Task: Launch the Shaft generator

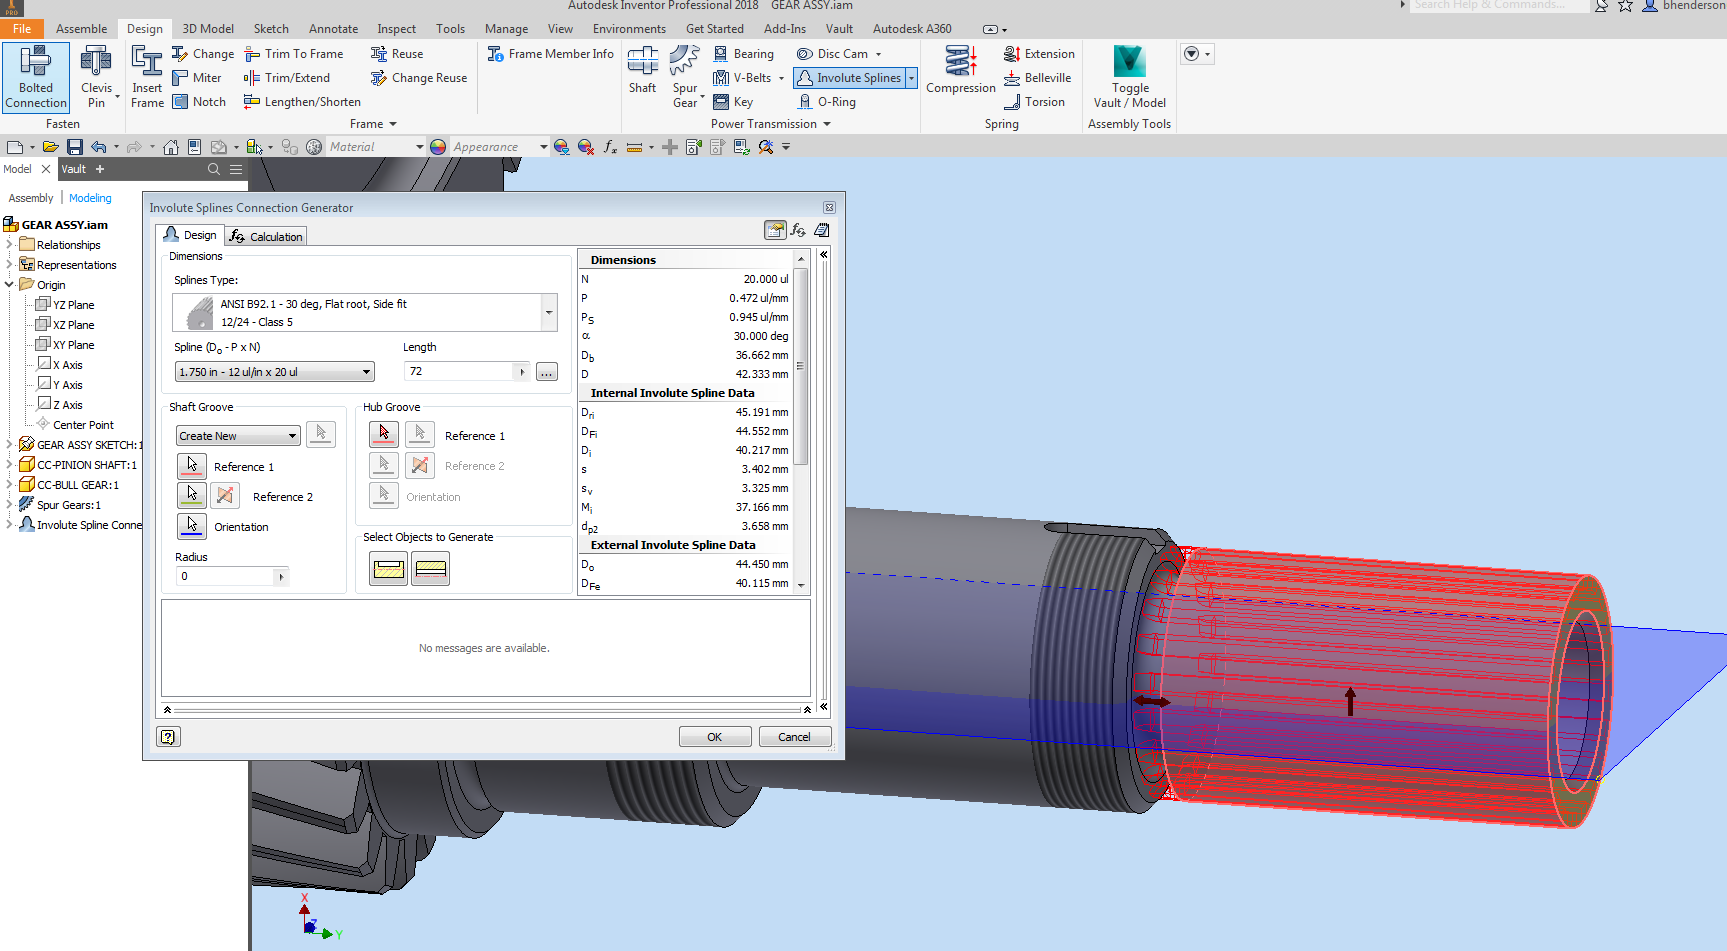Action: pos(643,70)
